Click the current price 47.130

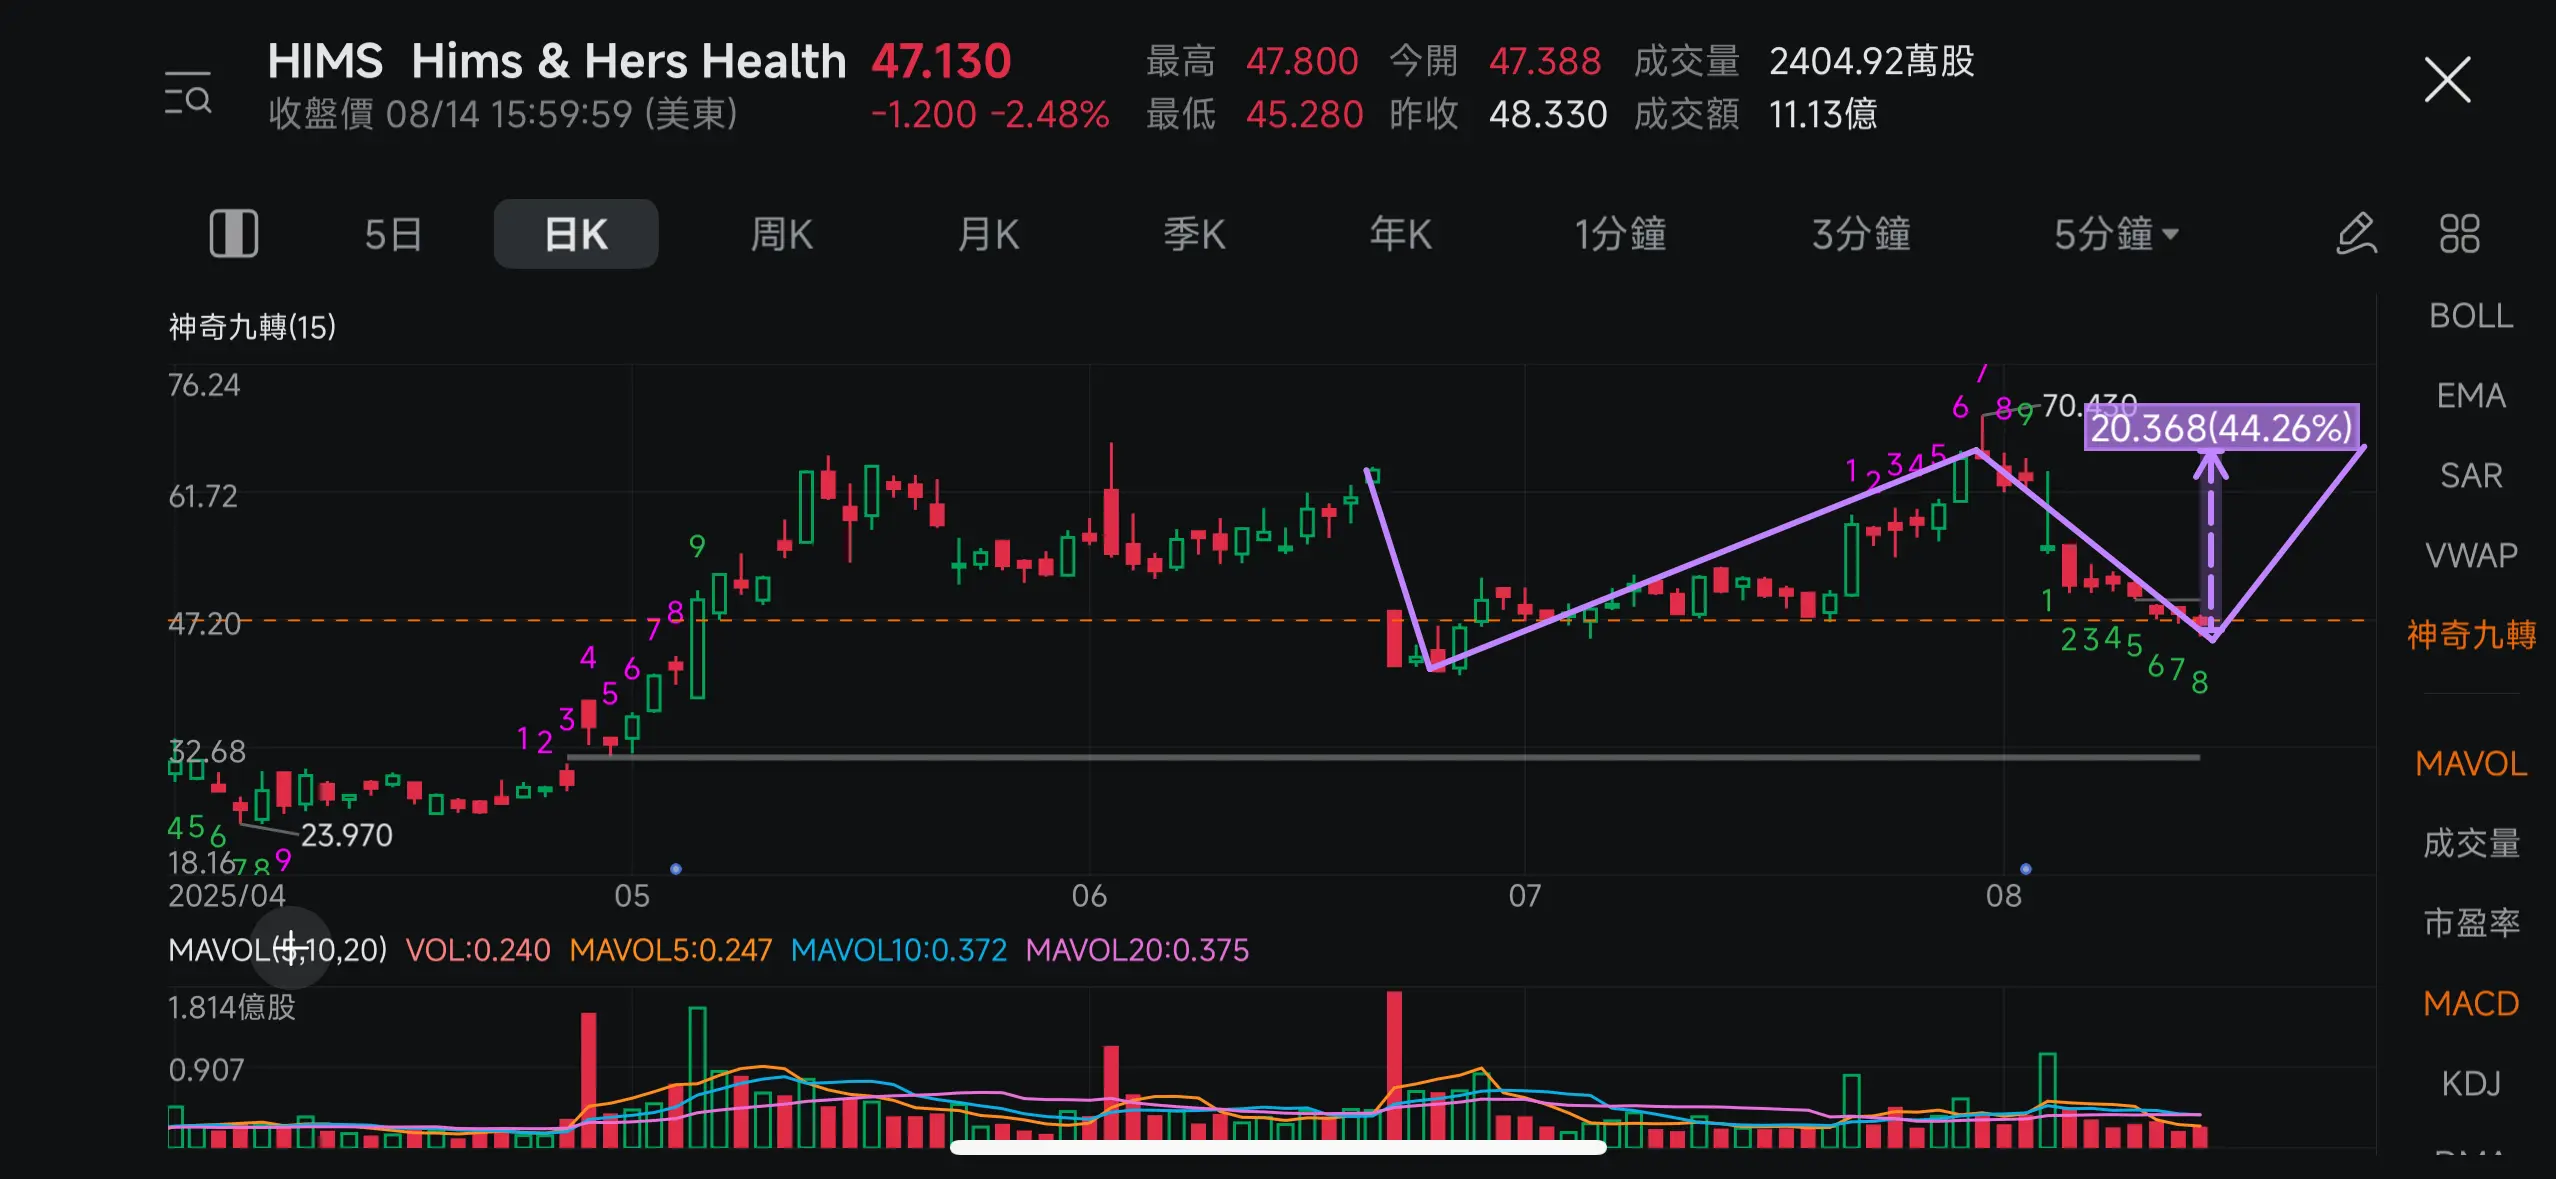(941, 62)
